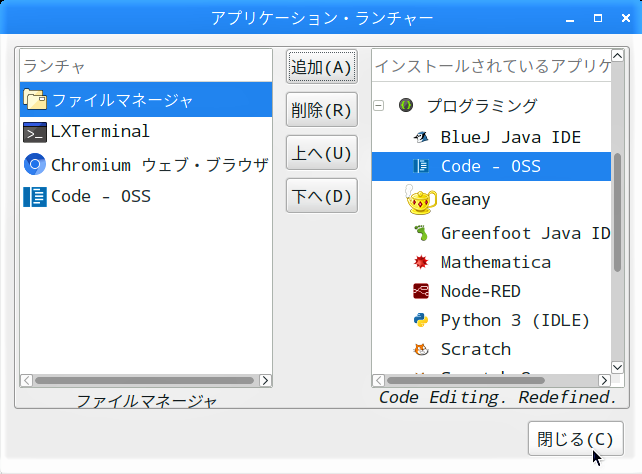Click the Code - OSS icon in launcher list
Viewport: 642px width, 474px height.
(35, 197)
